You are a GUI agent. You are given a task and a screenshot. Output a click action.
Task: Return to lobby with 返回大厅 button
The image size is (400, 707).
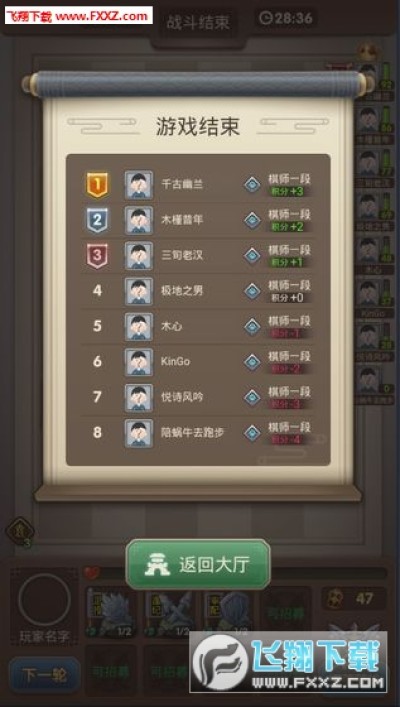pos(198,564)
